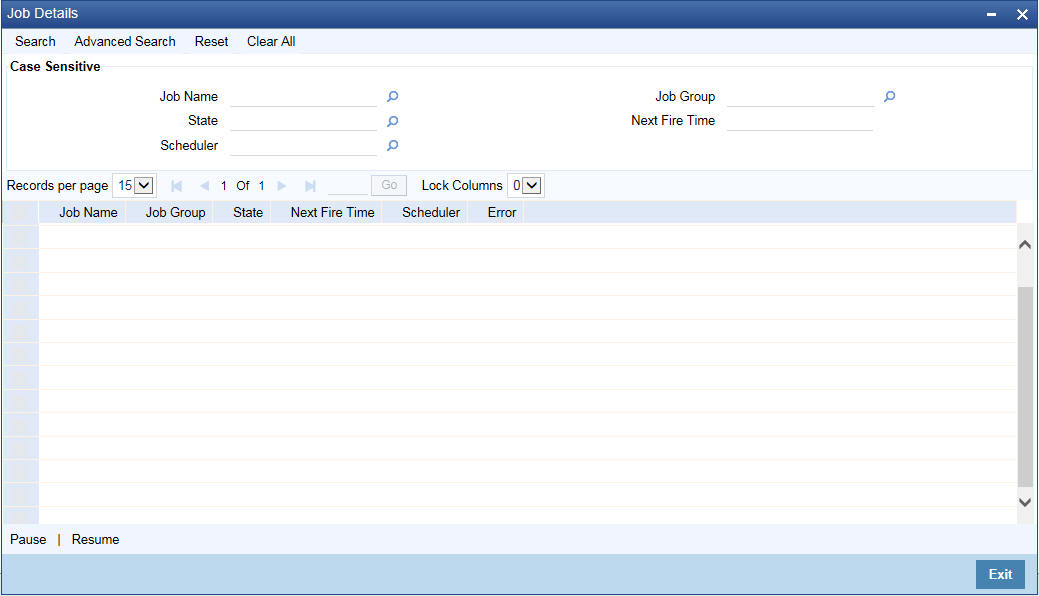Screen dimensions: 1039x596
Task: Click the Resume link
Action: click(x=95, y=540)
